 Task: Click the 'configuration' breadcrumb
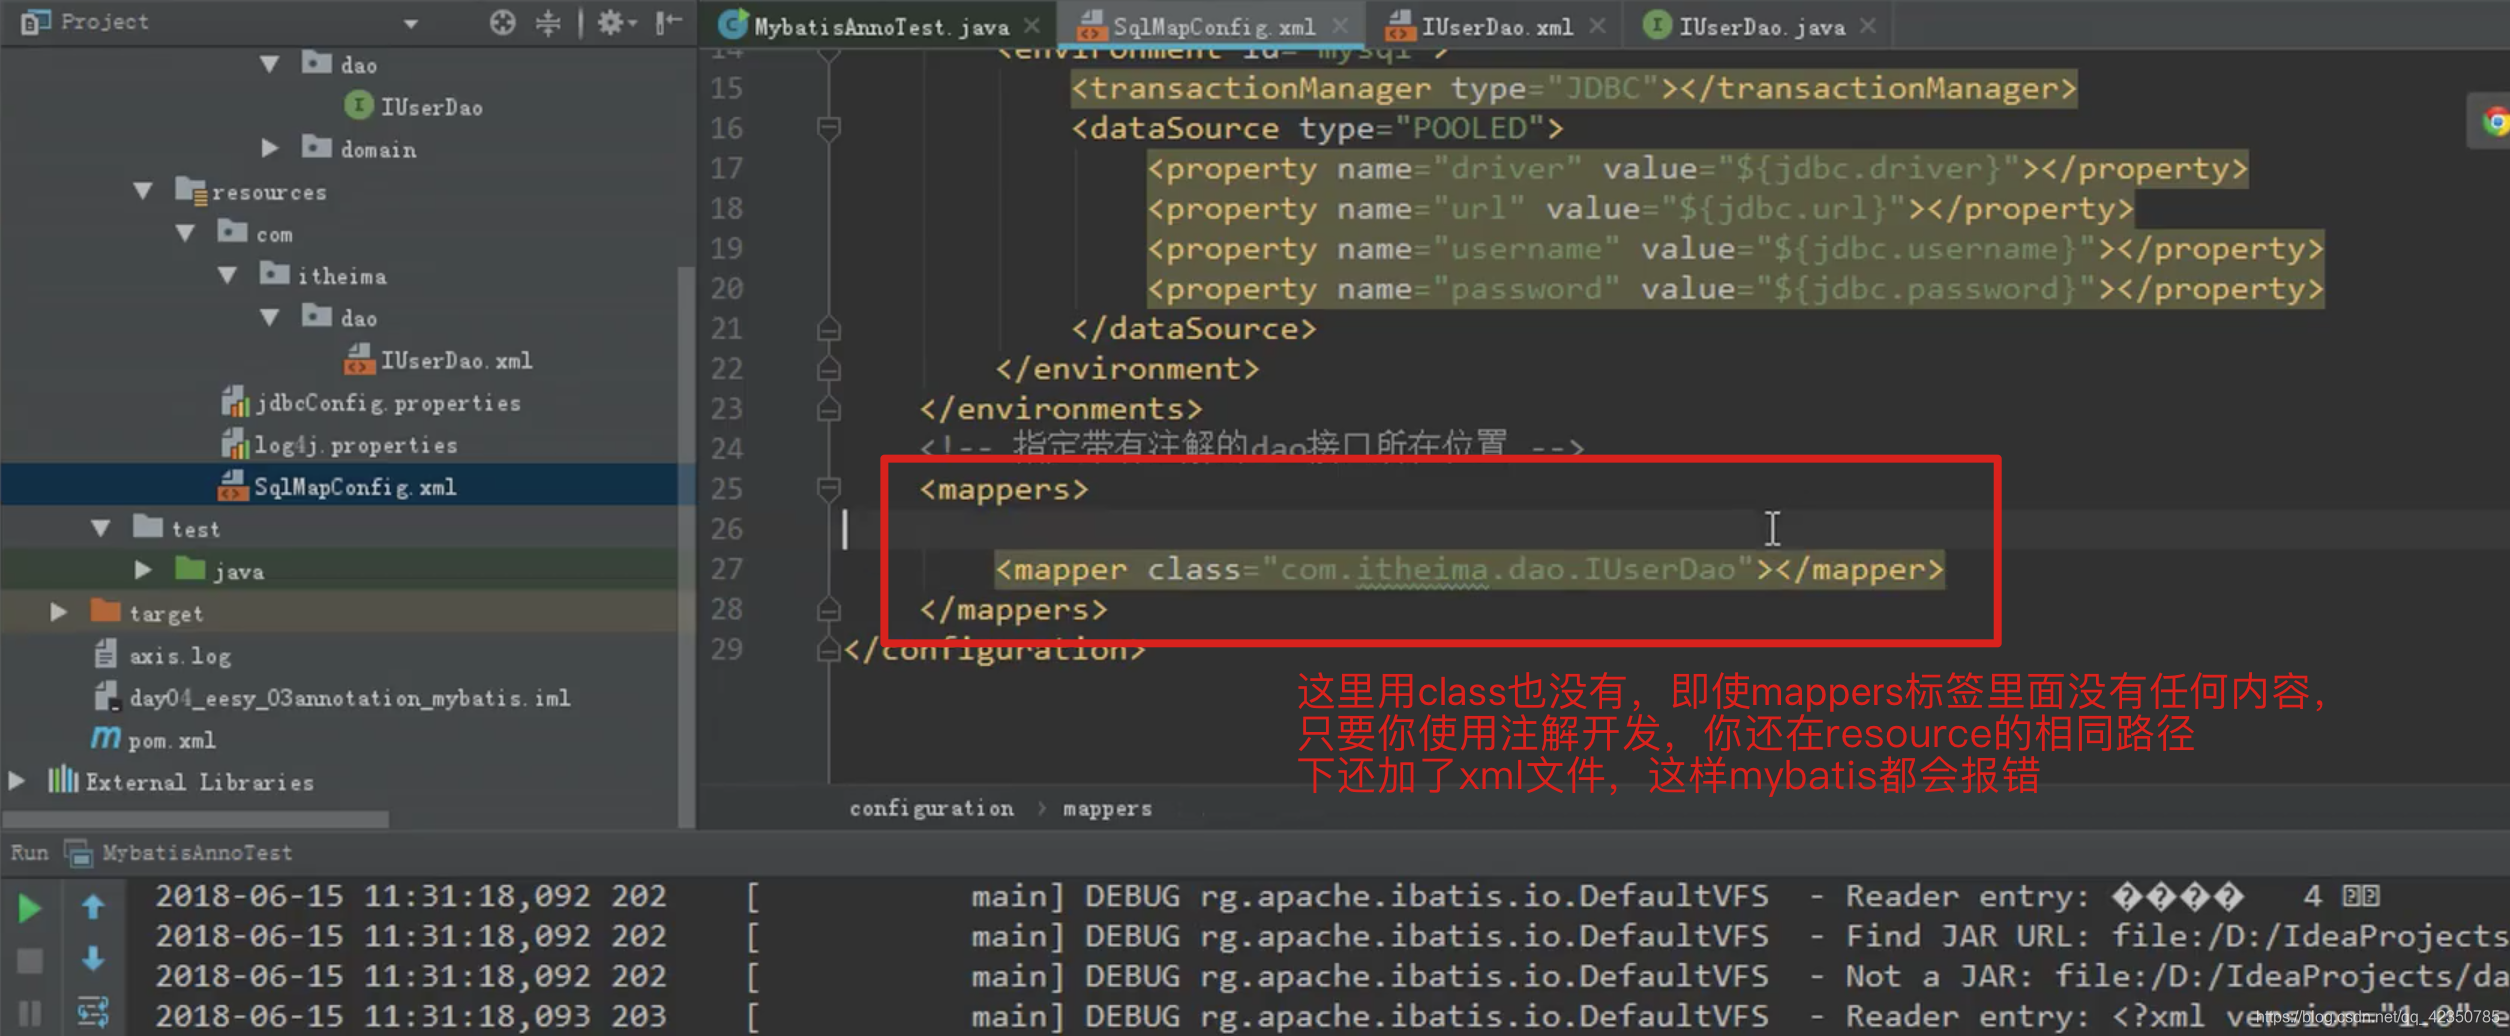(931, 808)
